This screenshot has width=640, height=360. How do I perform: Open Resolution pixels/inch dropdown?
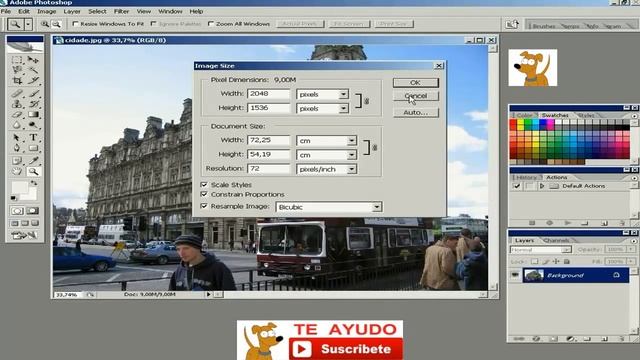(351, 169)
